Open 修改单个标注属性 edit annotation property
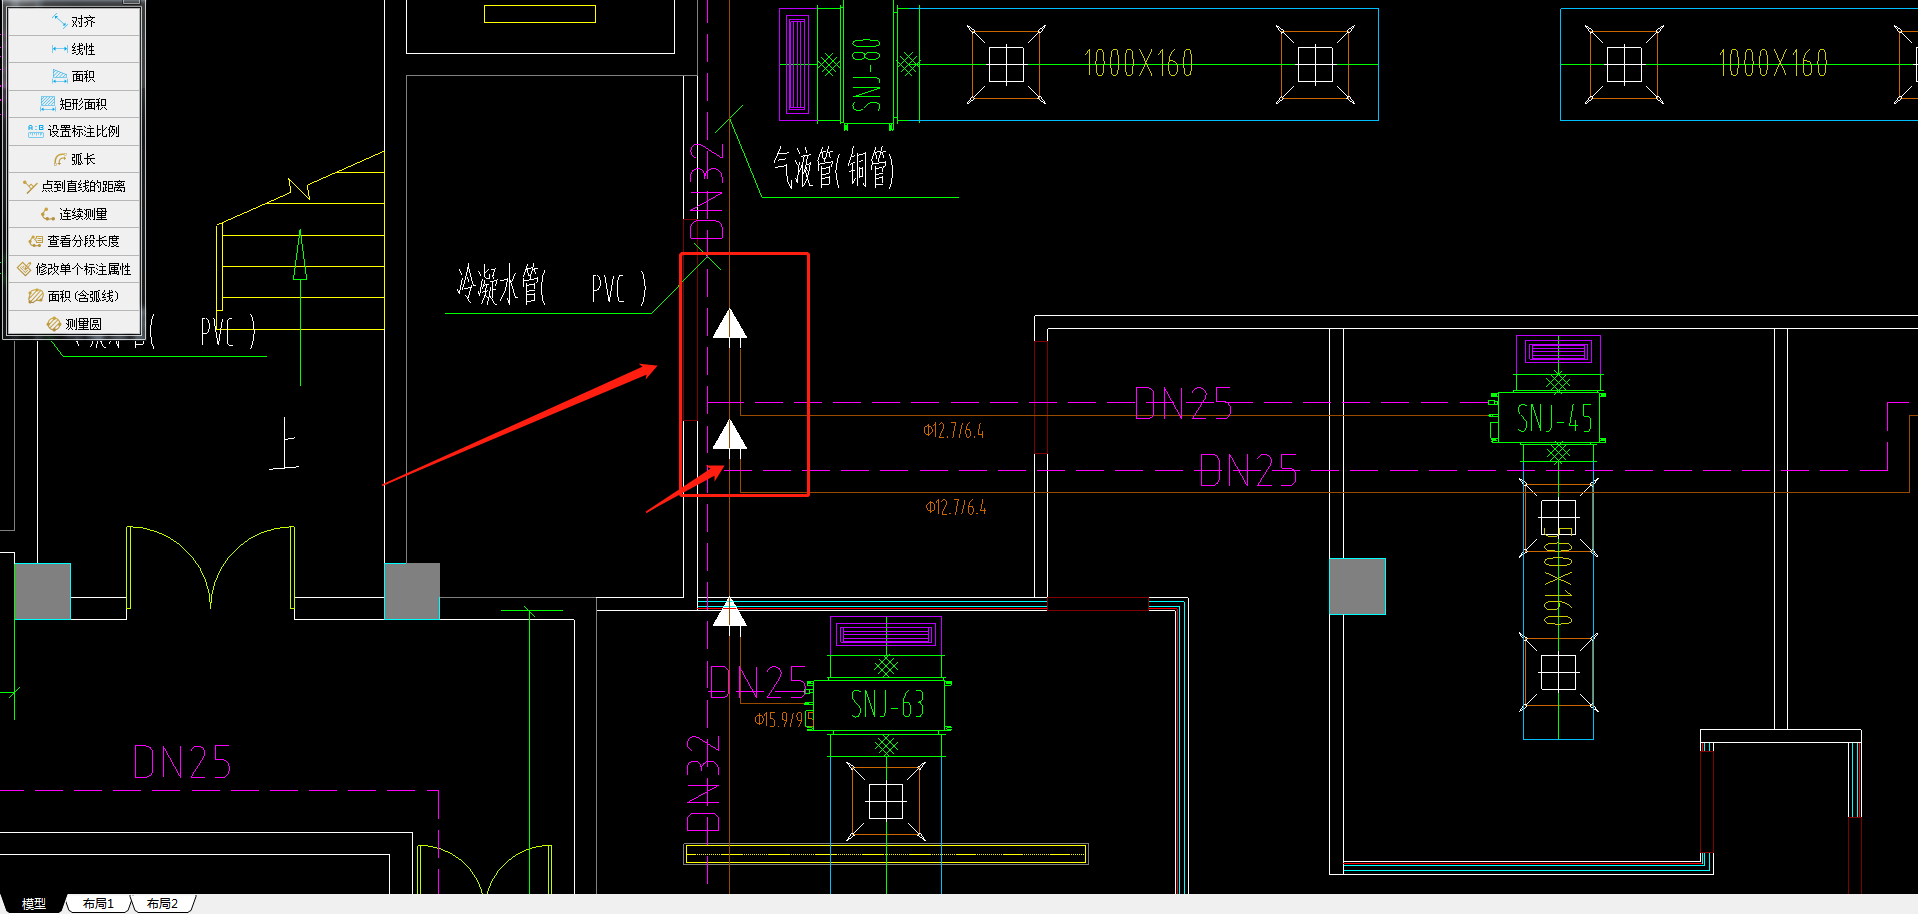Viewport: 1918px width, 914px height. point(74,269)
